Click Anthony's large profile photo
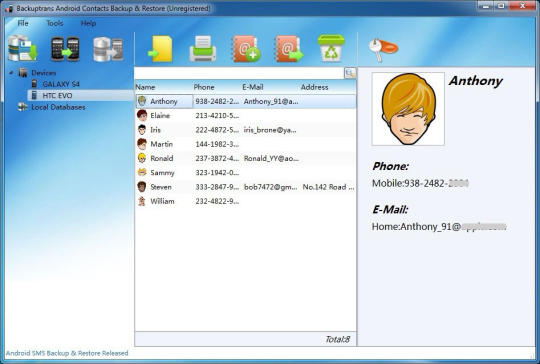This screenshot has width=540, height=364. [x=408, y=109]
